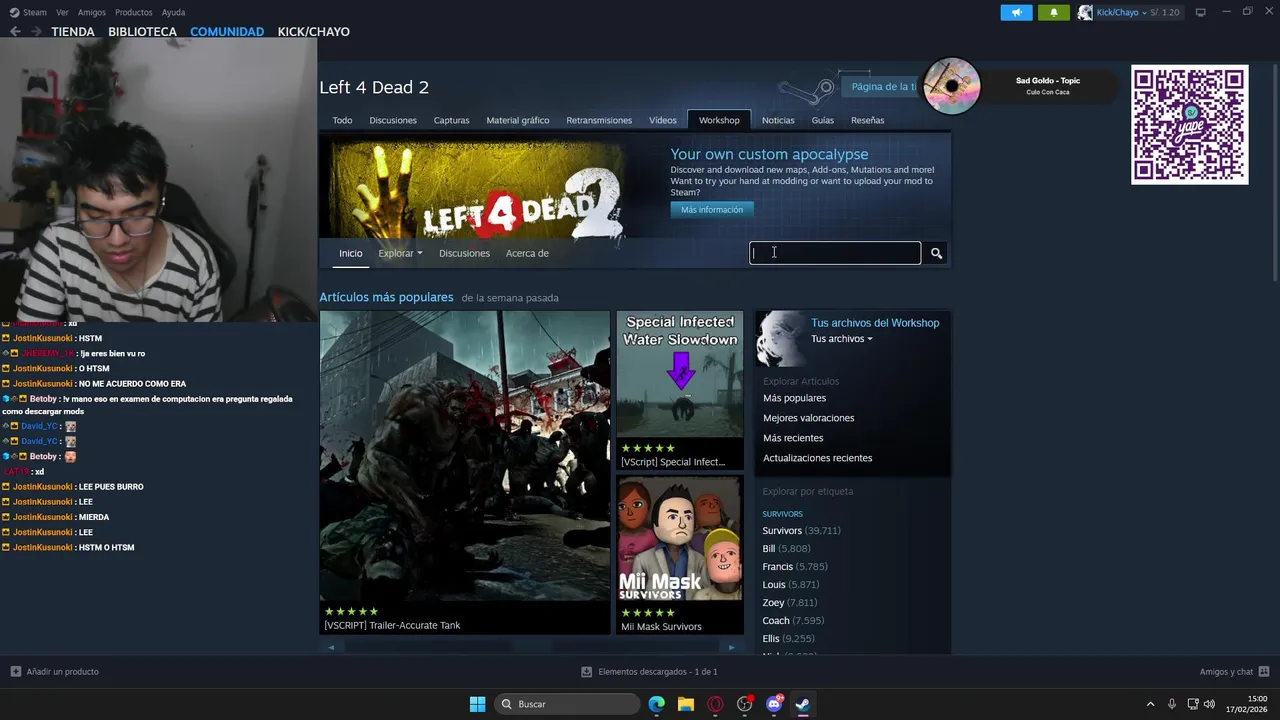Open Discord from the taskbar
The image size is (1280, 720).
coord(774,704)
